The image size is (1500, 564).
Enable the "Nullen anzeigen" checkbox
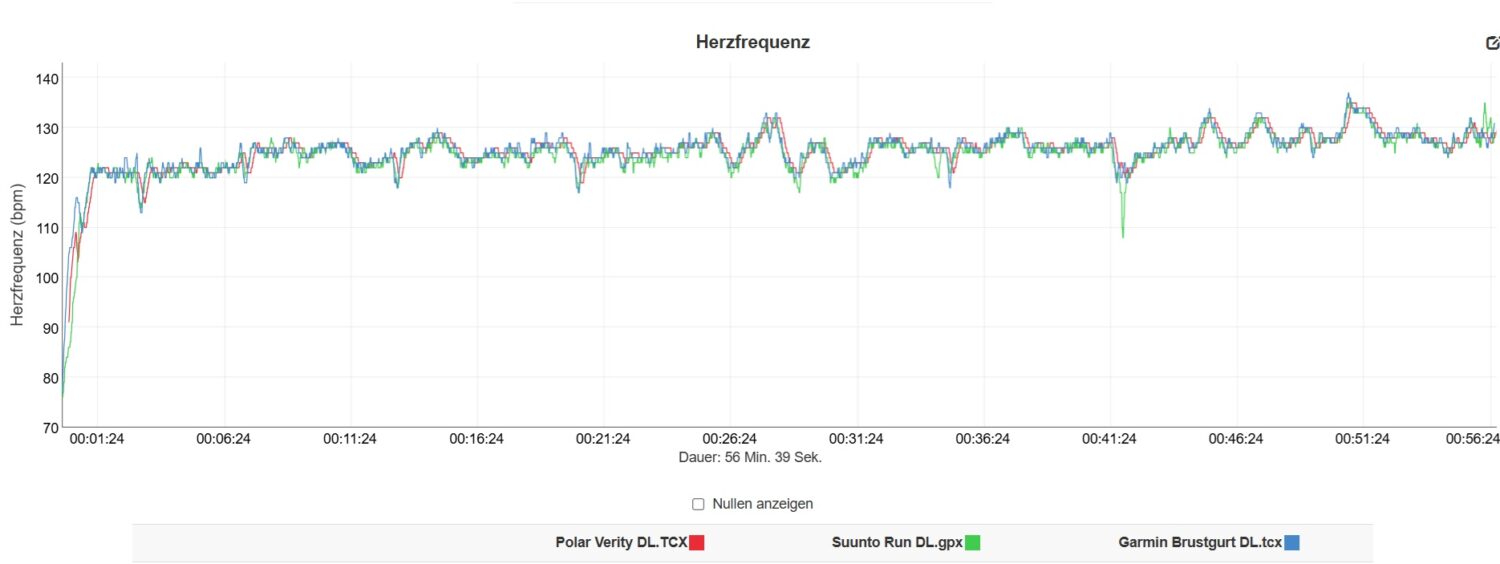pyautogui.click(x=698, y=504)
